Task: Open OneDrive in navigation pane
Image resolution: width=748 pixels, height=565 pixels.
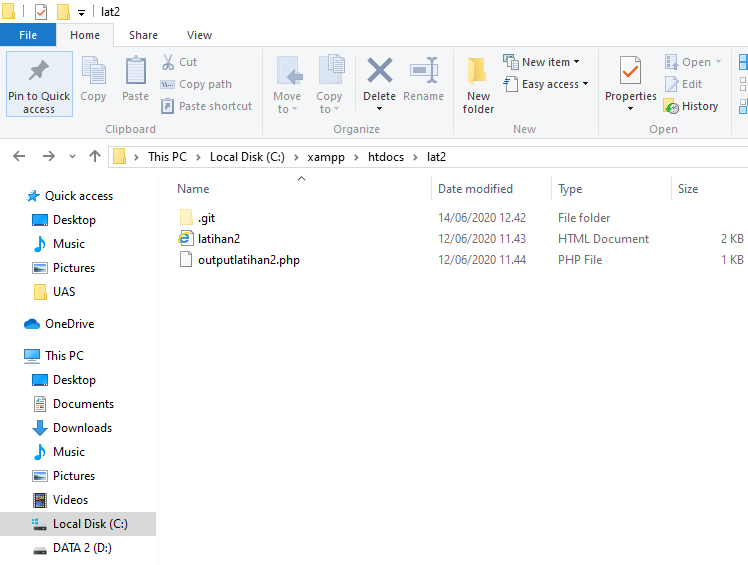Action: click(70, 324)
